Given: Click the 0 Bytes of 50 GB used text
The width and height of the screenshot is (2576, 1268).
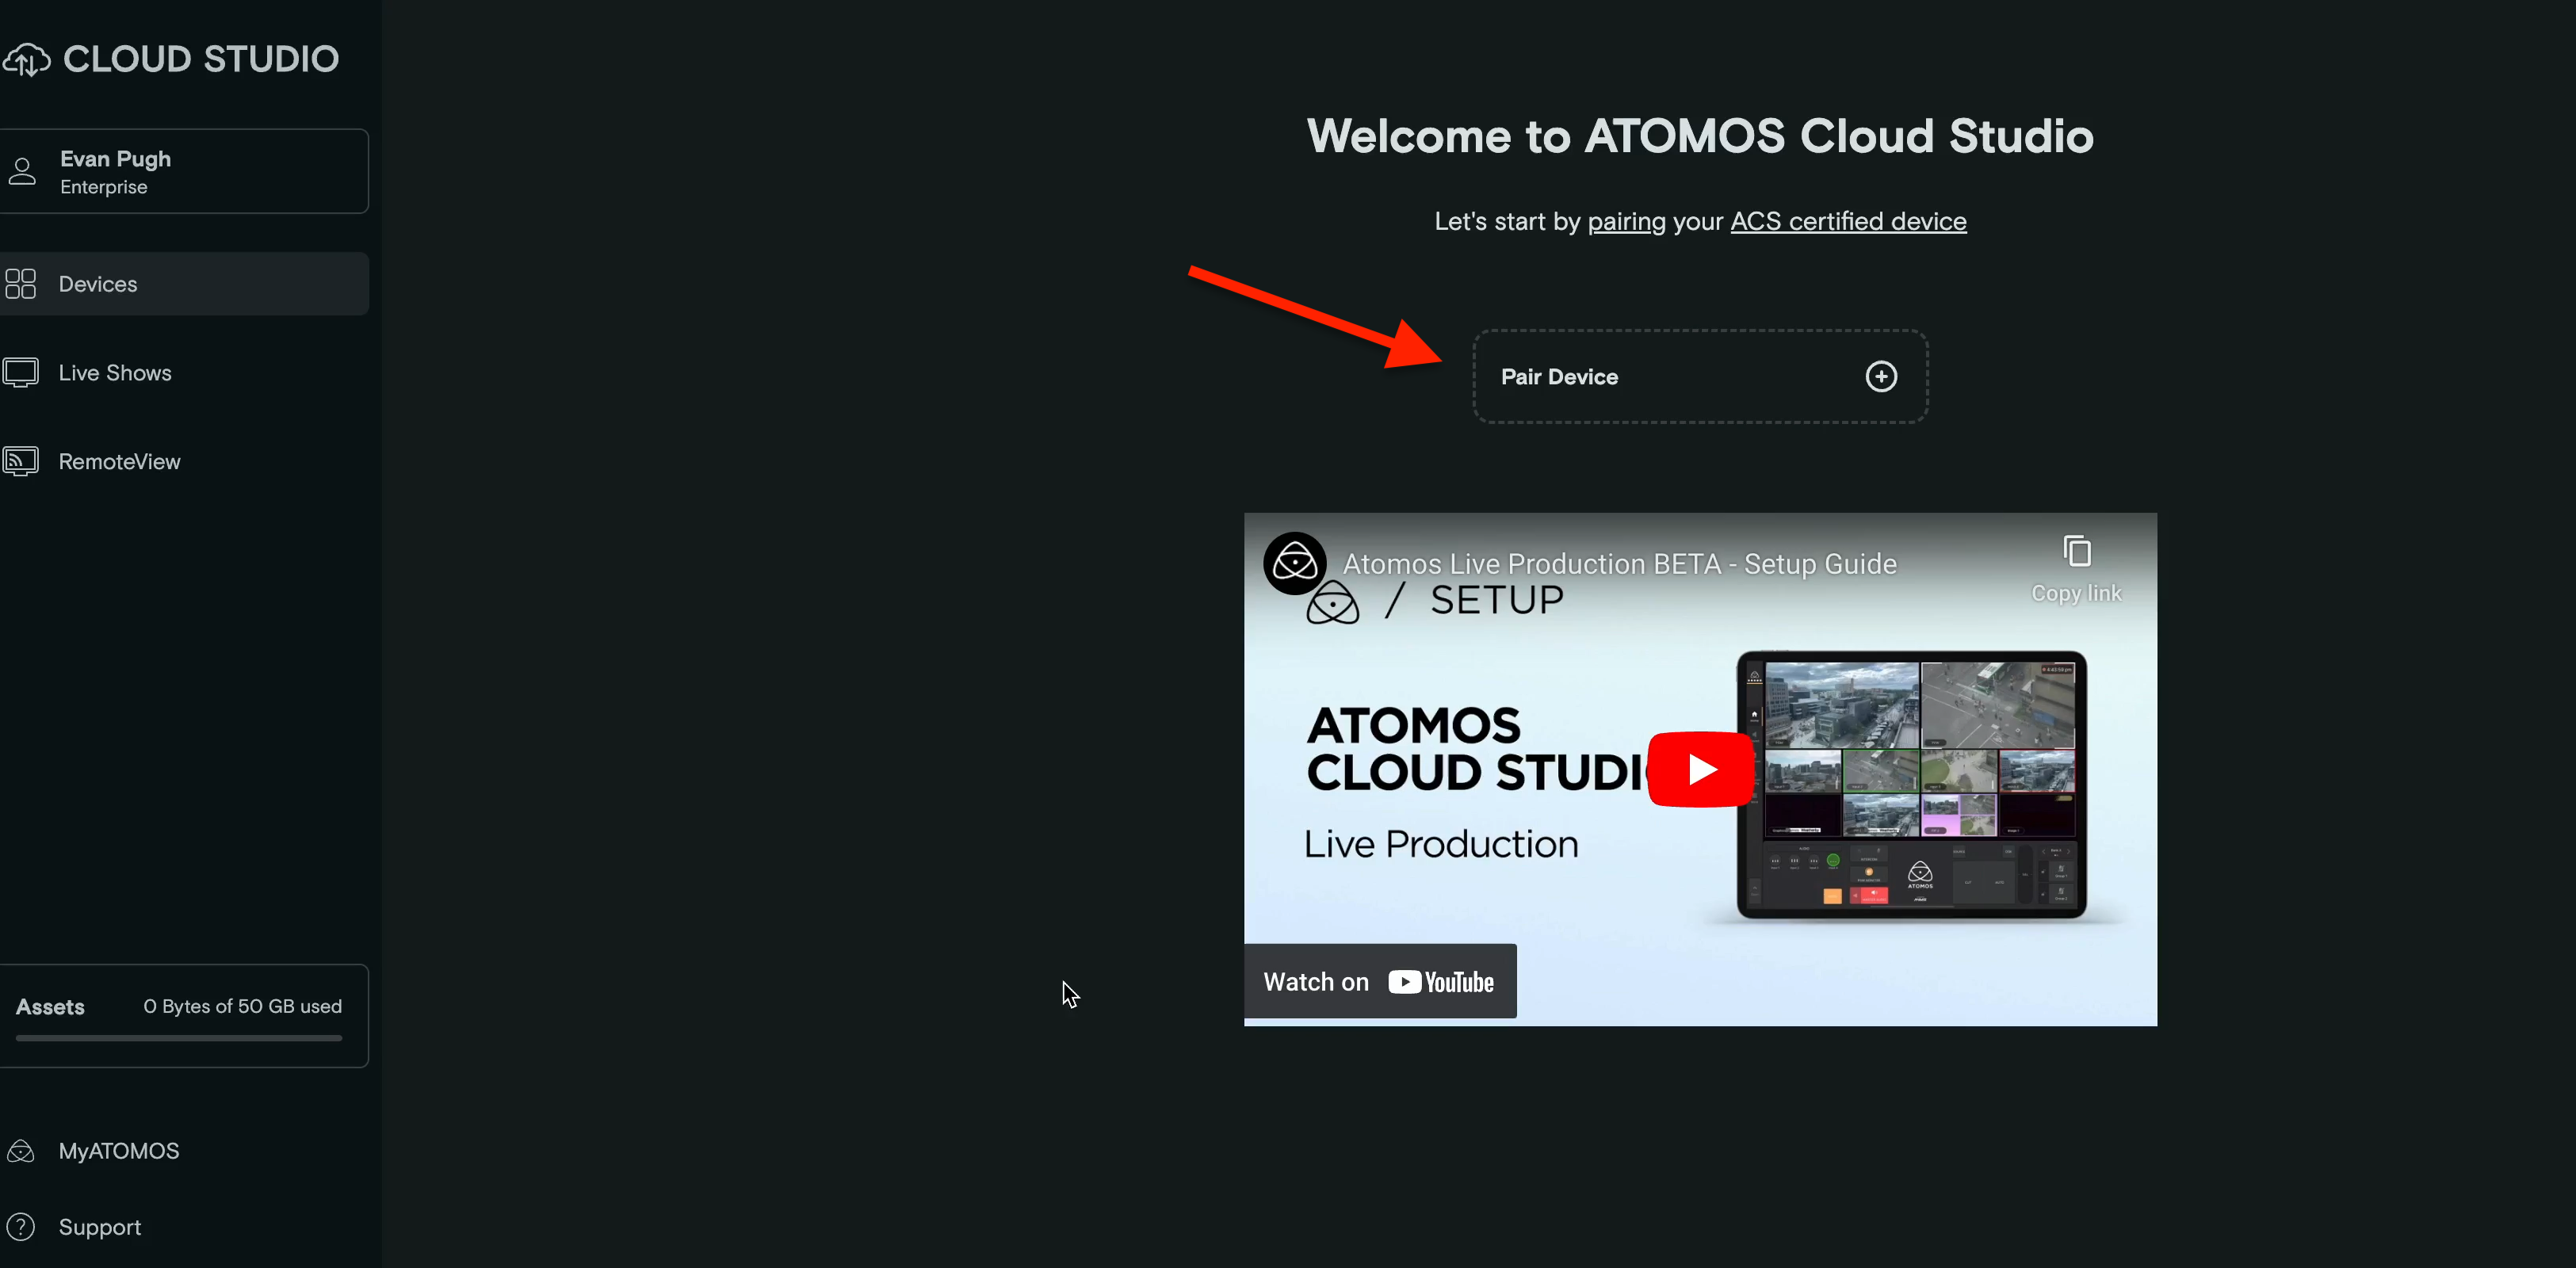Looking at the screenshot, I should tap(242, 1007).
